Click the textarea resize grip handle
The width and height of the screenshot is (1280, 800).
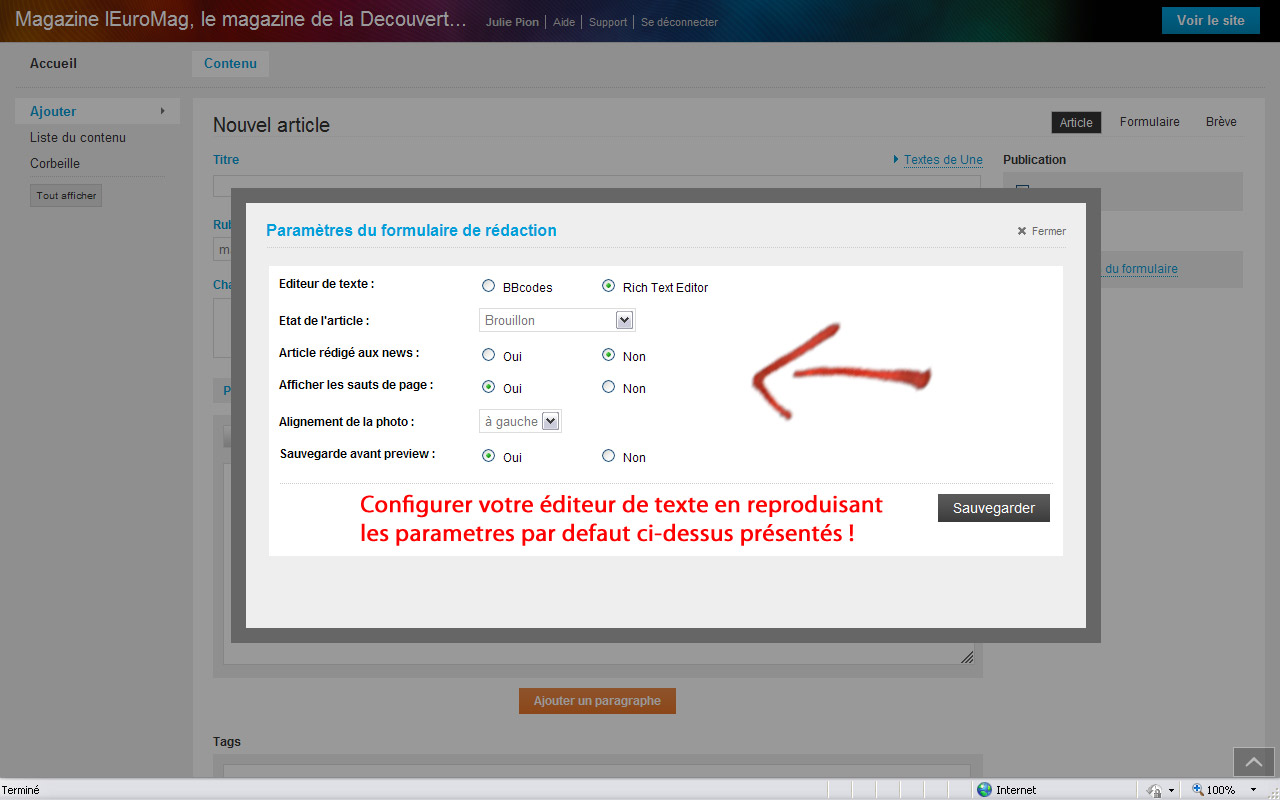point(967,657)
